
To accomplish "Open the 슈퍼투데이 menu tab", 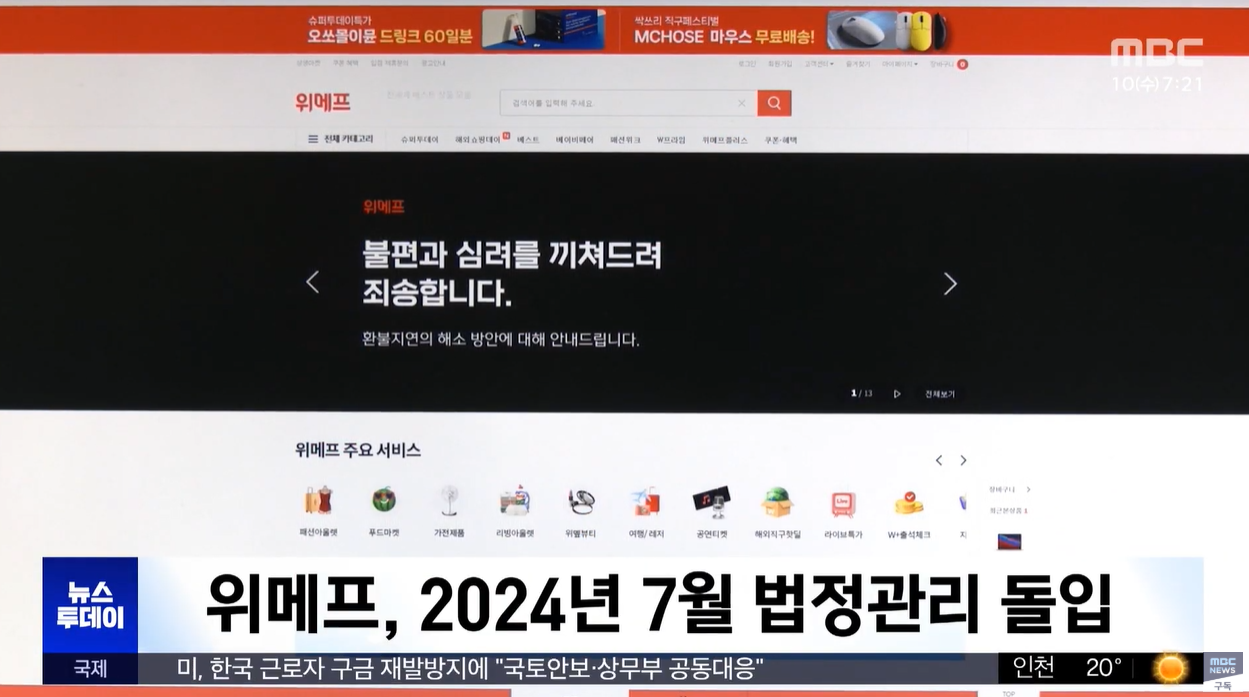I will coord(420,140).
